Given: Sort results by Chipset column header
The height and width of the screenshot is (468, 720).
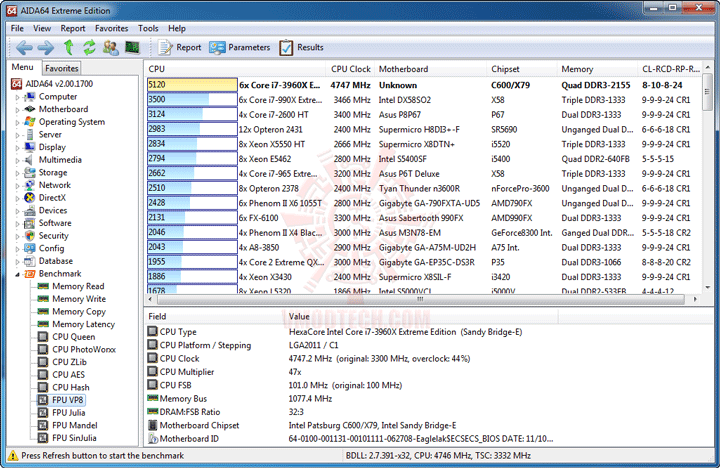Looking at the screenshot, I should (x=522, y=69).
